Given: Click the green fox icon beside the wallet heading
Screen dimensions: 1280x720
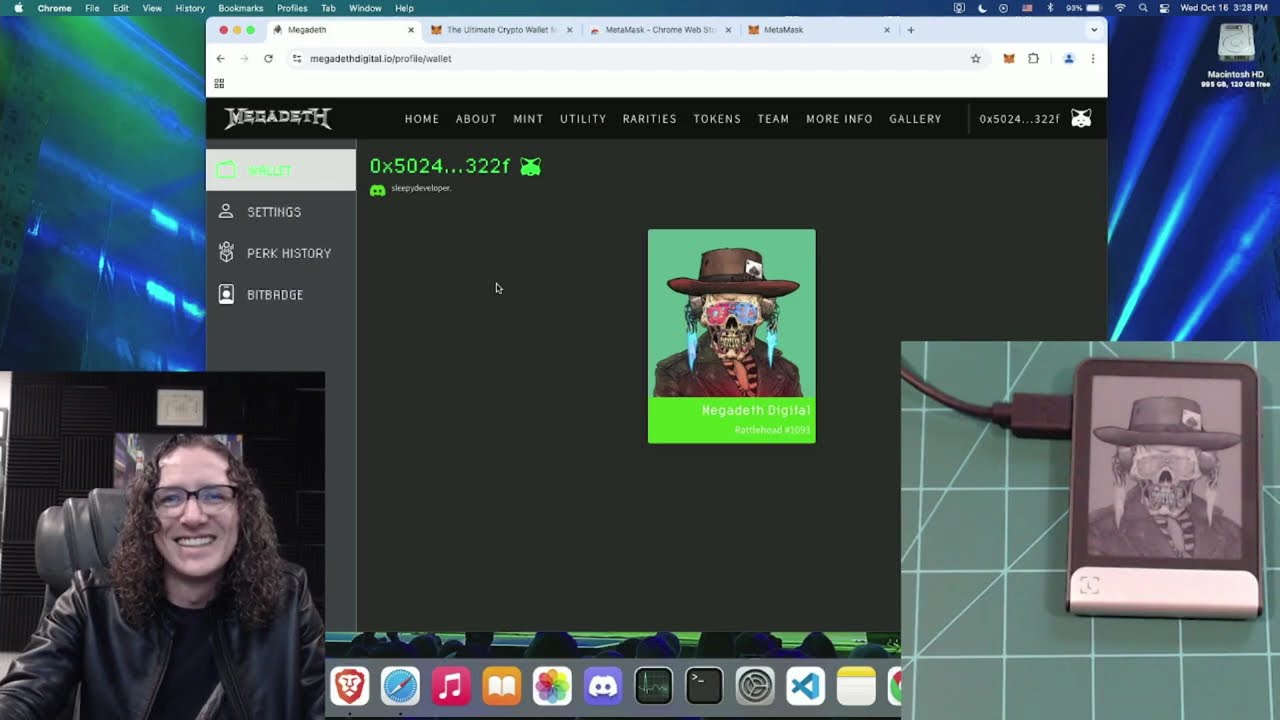Looking at the screenshot, I should 530,166.
